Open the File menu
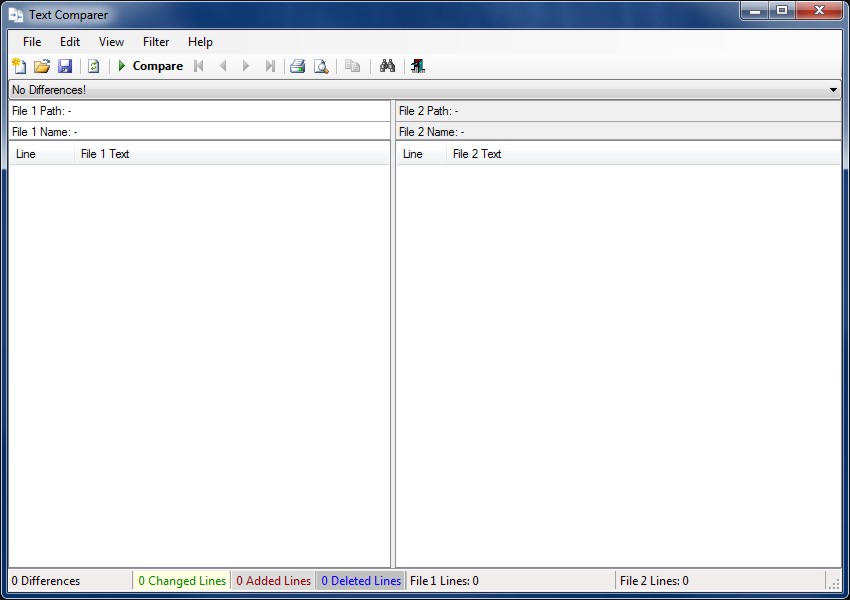Image resolution: width=850 pixels, height=600 pixels. tap(32, 42)
